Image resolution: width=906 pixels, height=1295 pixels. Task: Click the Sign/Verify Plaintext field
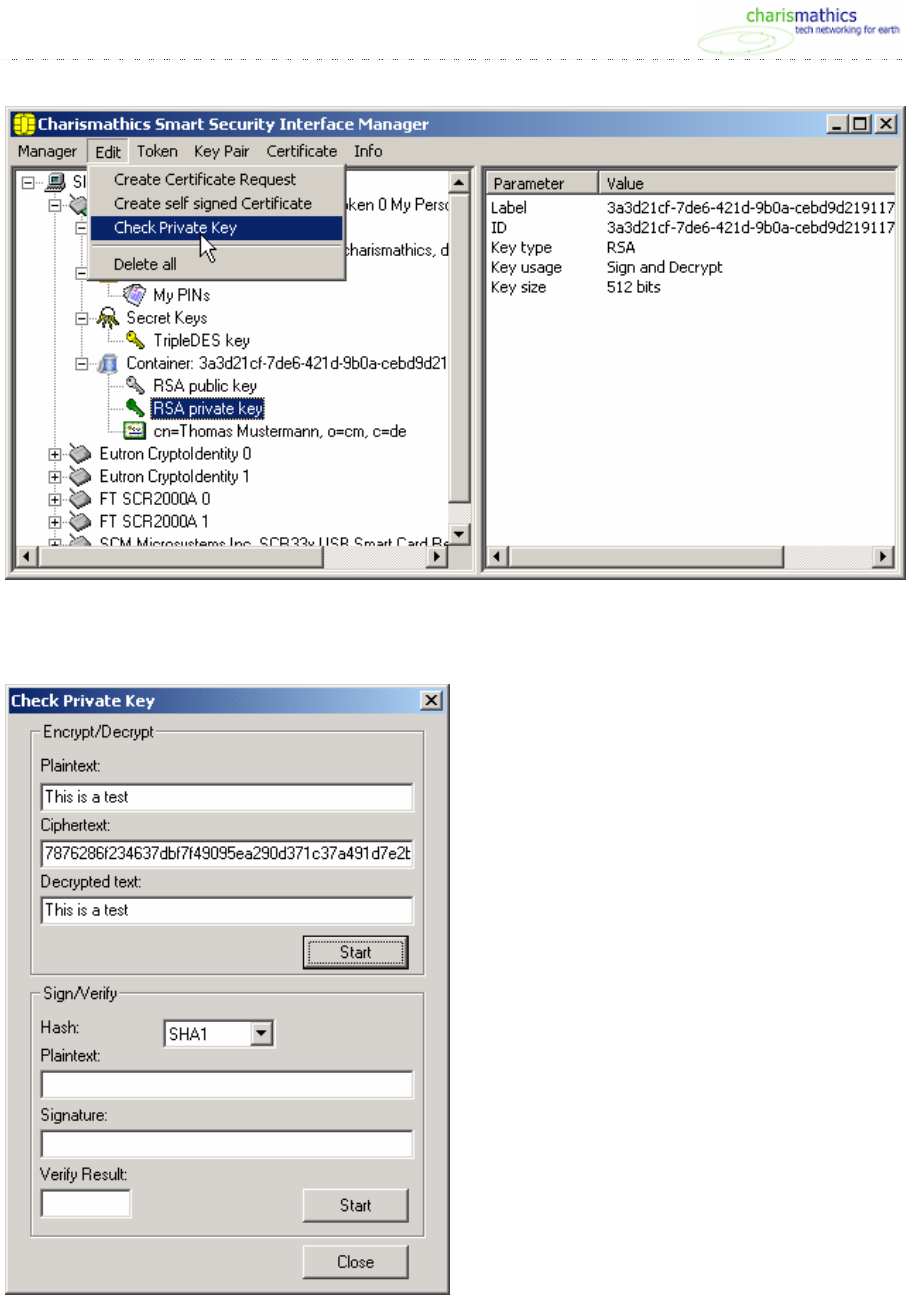[227, 1086]
